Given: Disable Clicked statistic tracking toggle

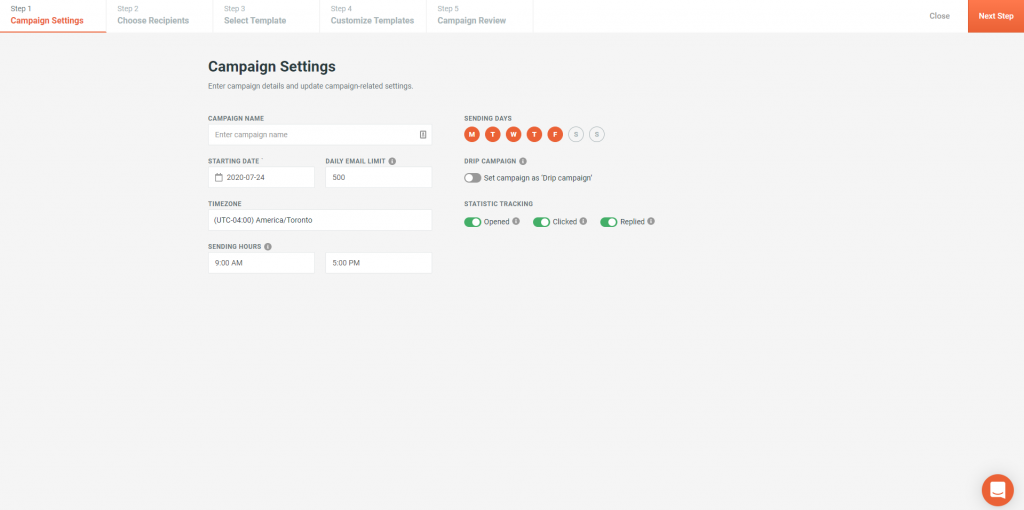Looking at the screenshot, I should point(541,222).
